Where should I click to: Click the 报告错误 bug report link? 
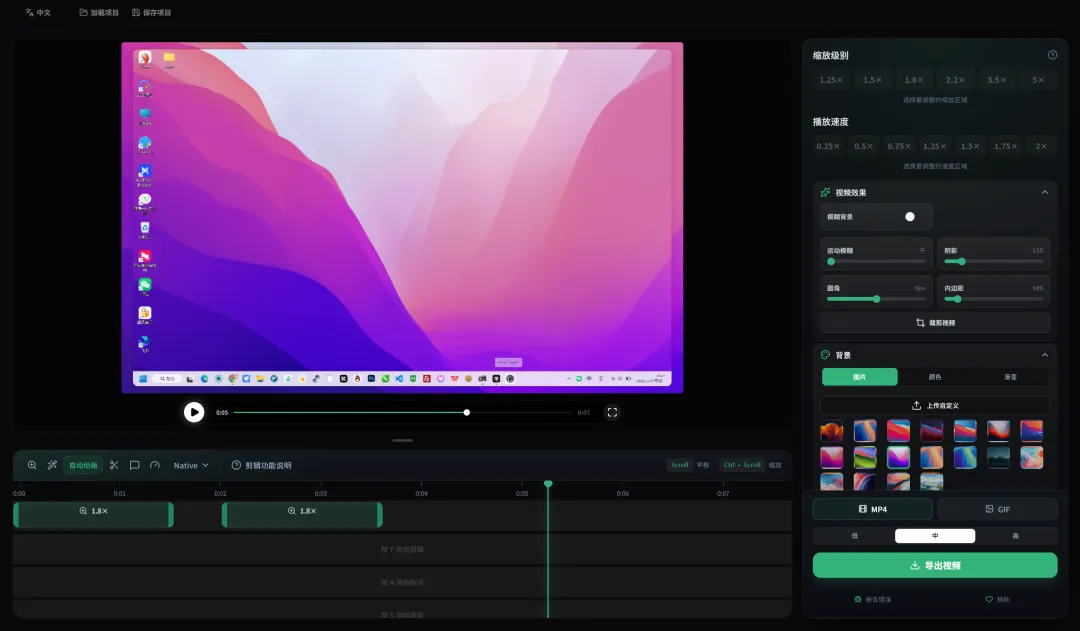(873, 599)
